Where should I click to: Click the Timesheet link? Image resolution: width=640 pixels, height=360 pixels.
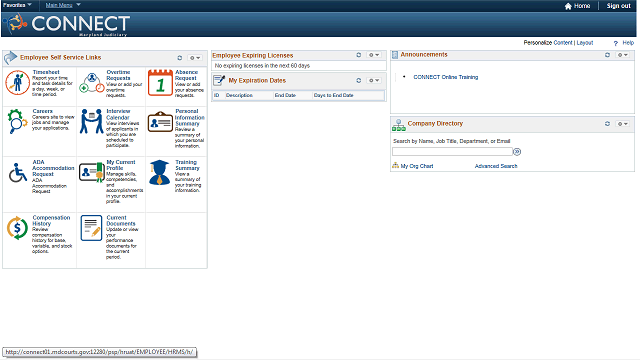46,72
